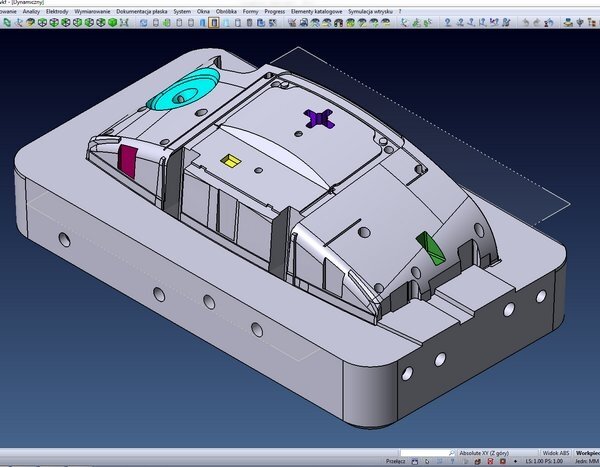Open the Analizy menu
Viewport: 600px width, 467px height.
point(31,11)
